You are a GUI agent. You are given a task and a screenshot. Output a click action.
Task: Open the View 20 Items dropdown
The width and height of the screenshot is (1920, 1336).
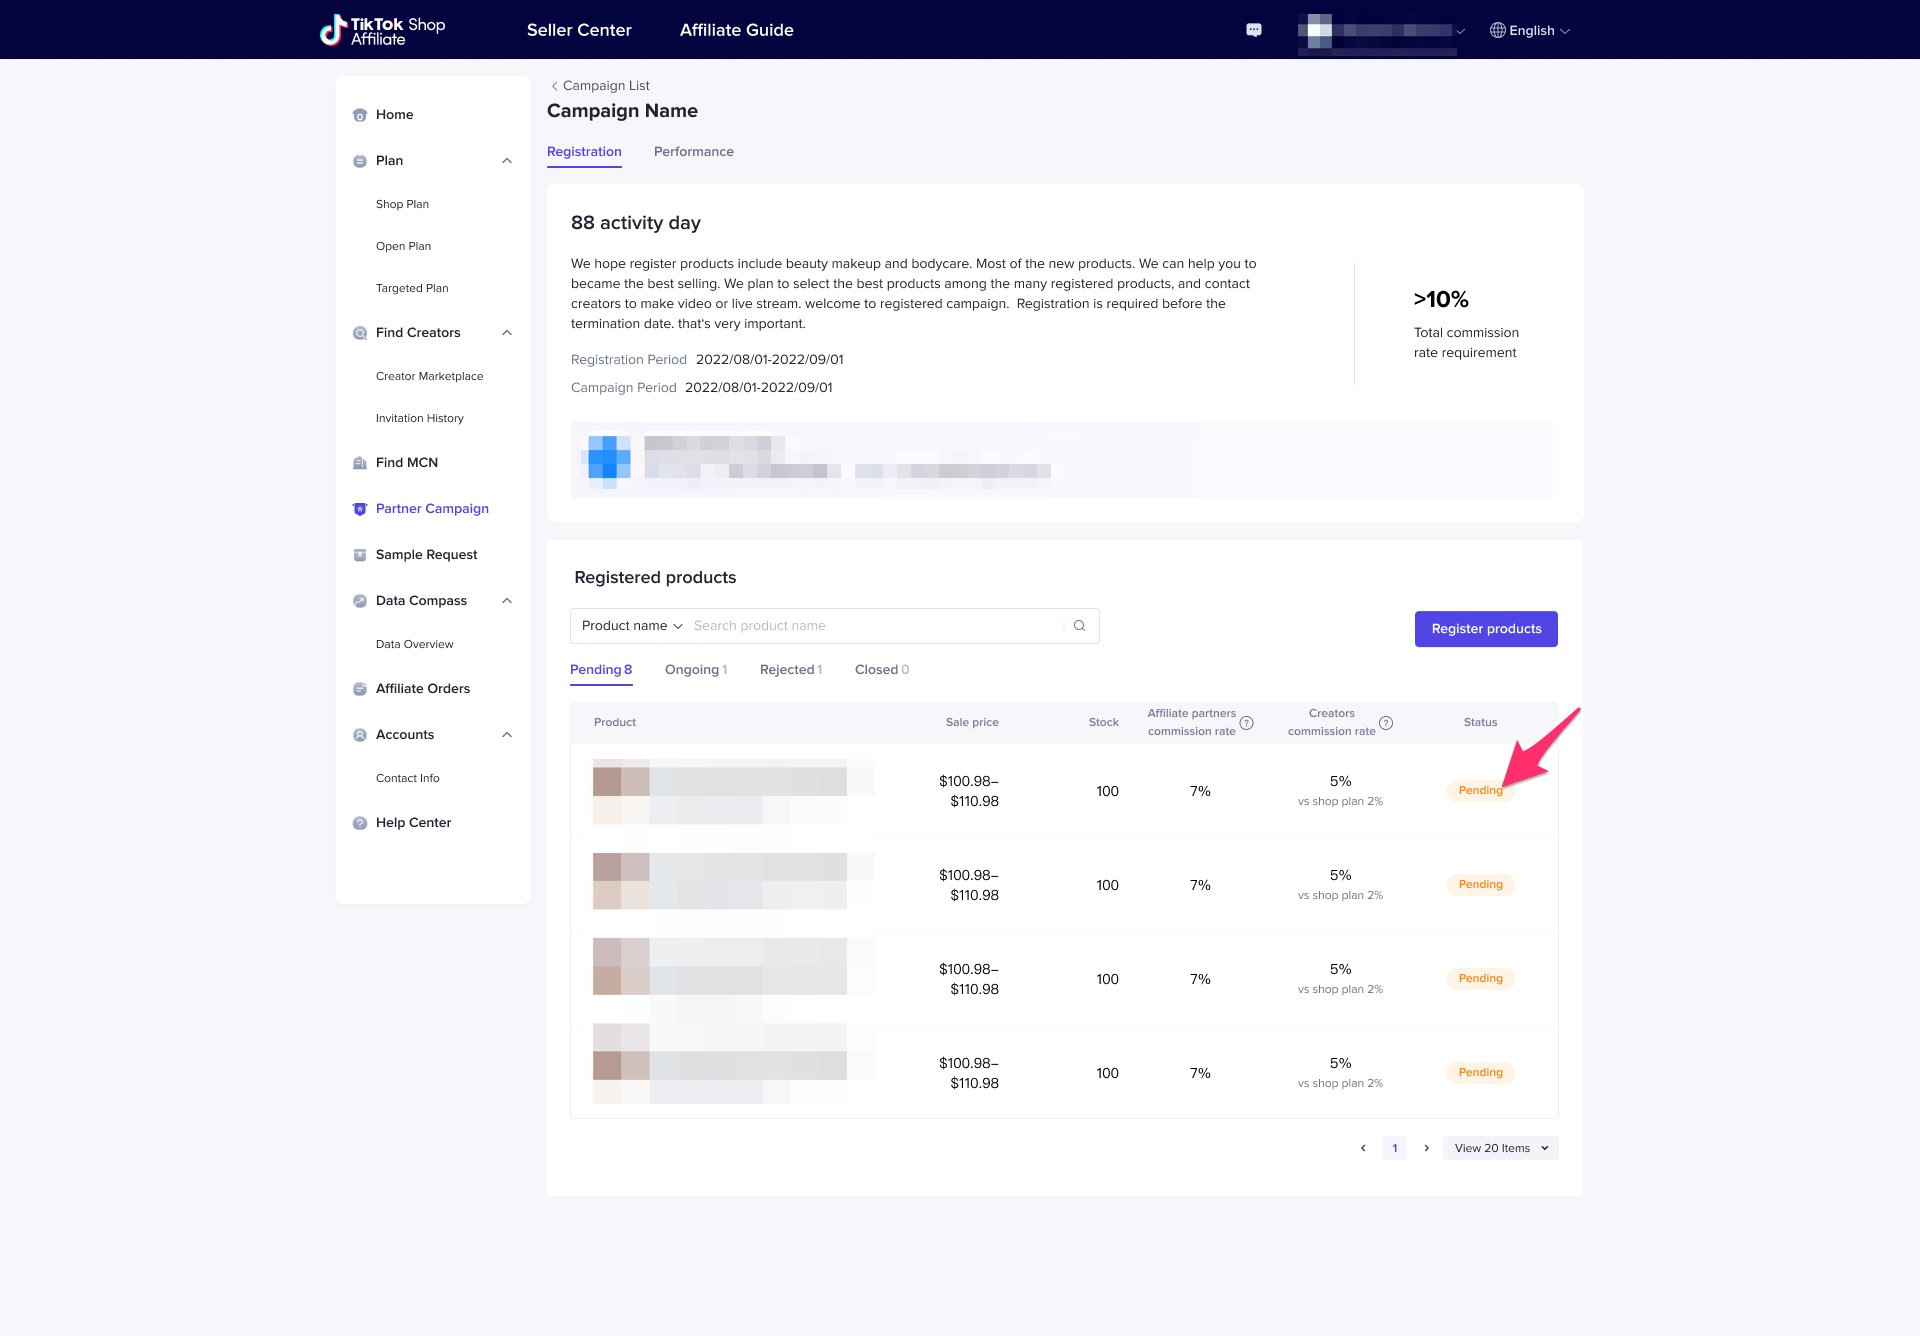pos(1500,1148)
